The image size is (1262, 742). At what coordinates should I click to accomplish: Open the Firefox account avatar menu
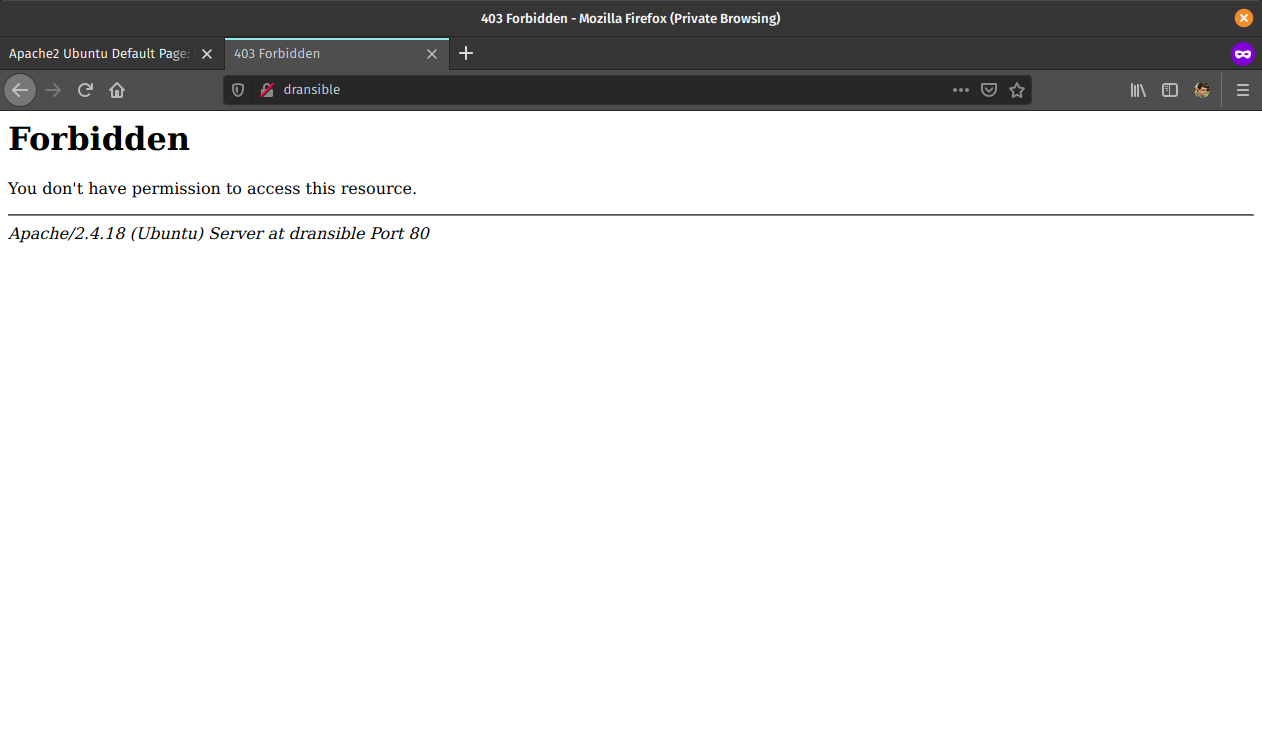pyautogui.click(x=1202, y=90)
